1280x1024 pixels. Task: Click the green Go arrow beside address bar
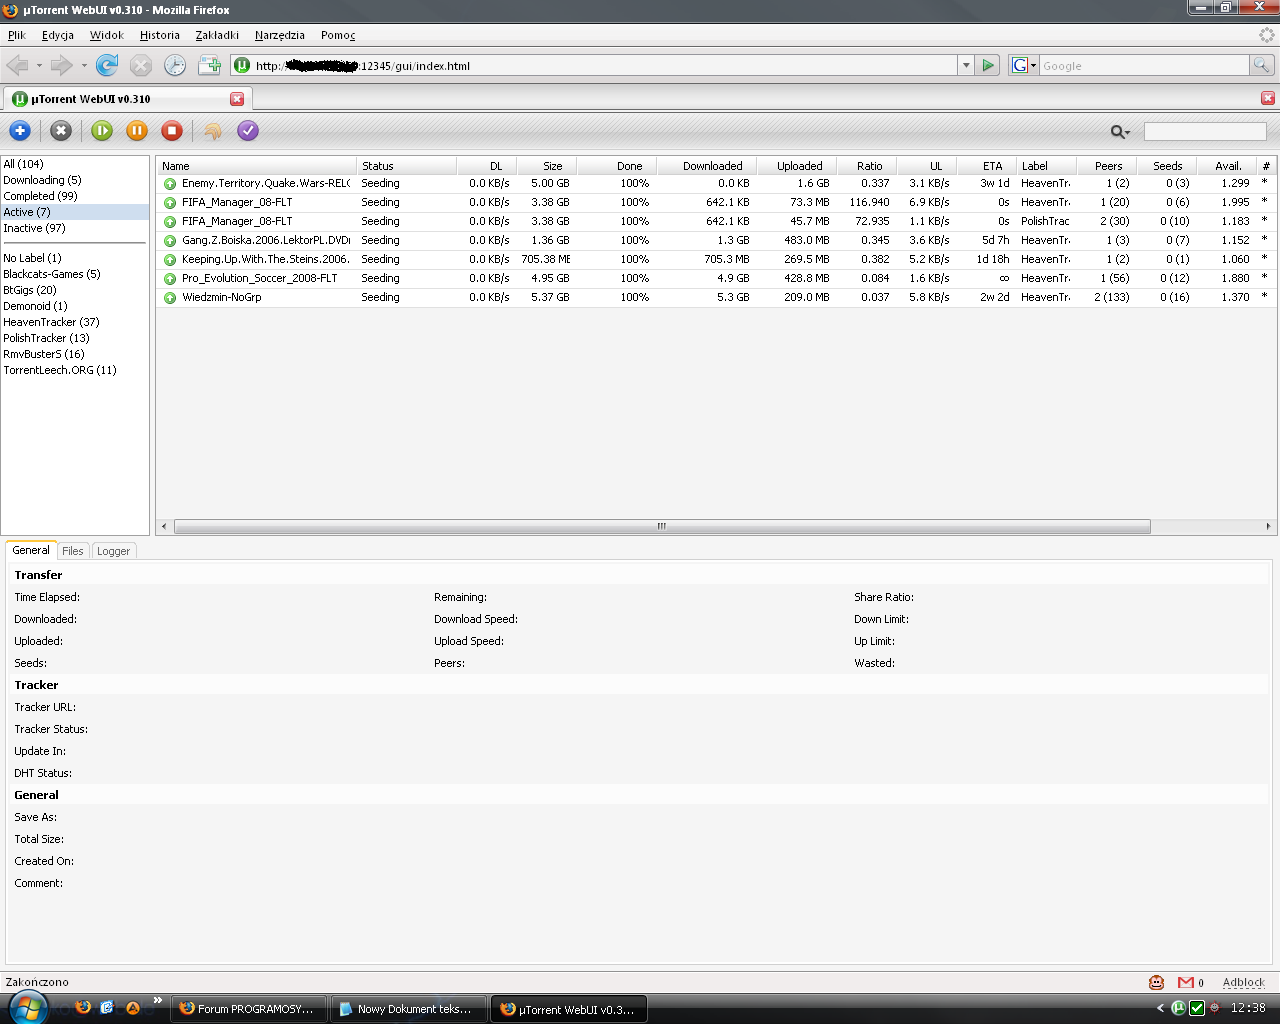988,65
